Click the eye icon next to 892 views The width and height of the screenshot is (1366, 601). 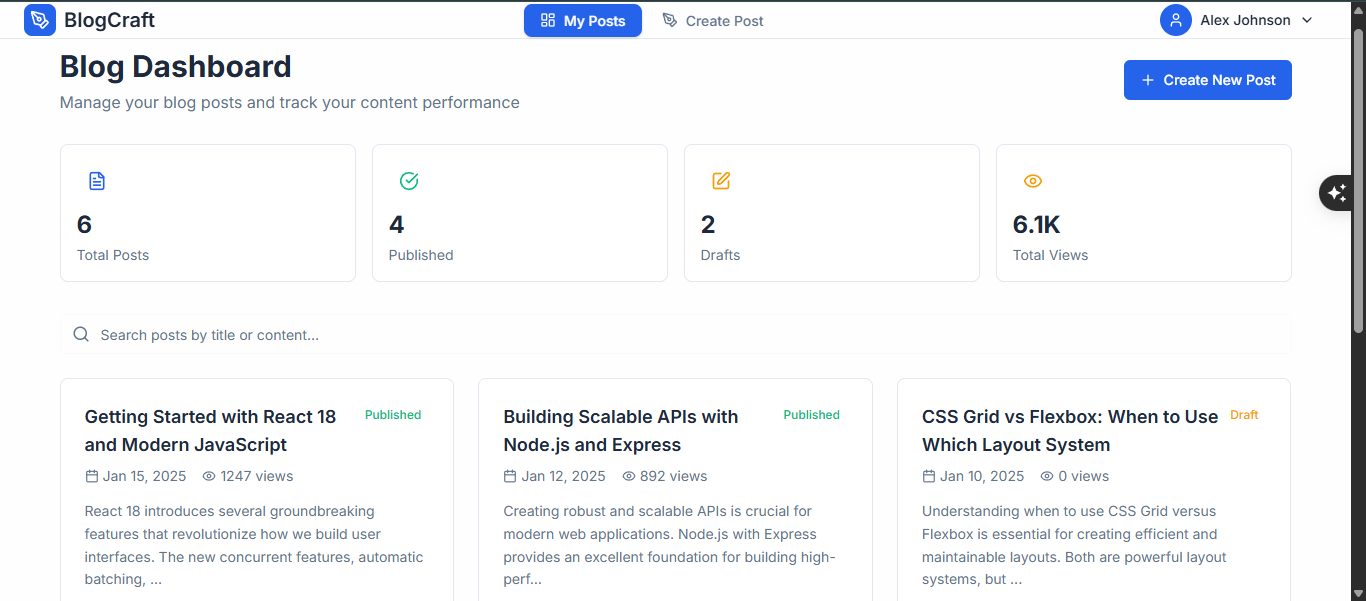coord(629,476)
